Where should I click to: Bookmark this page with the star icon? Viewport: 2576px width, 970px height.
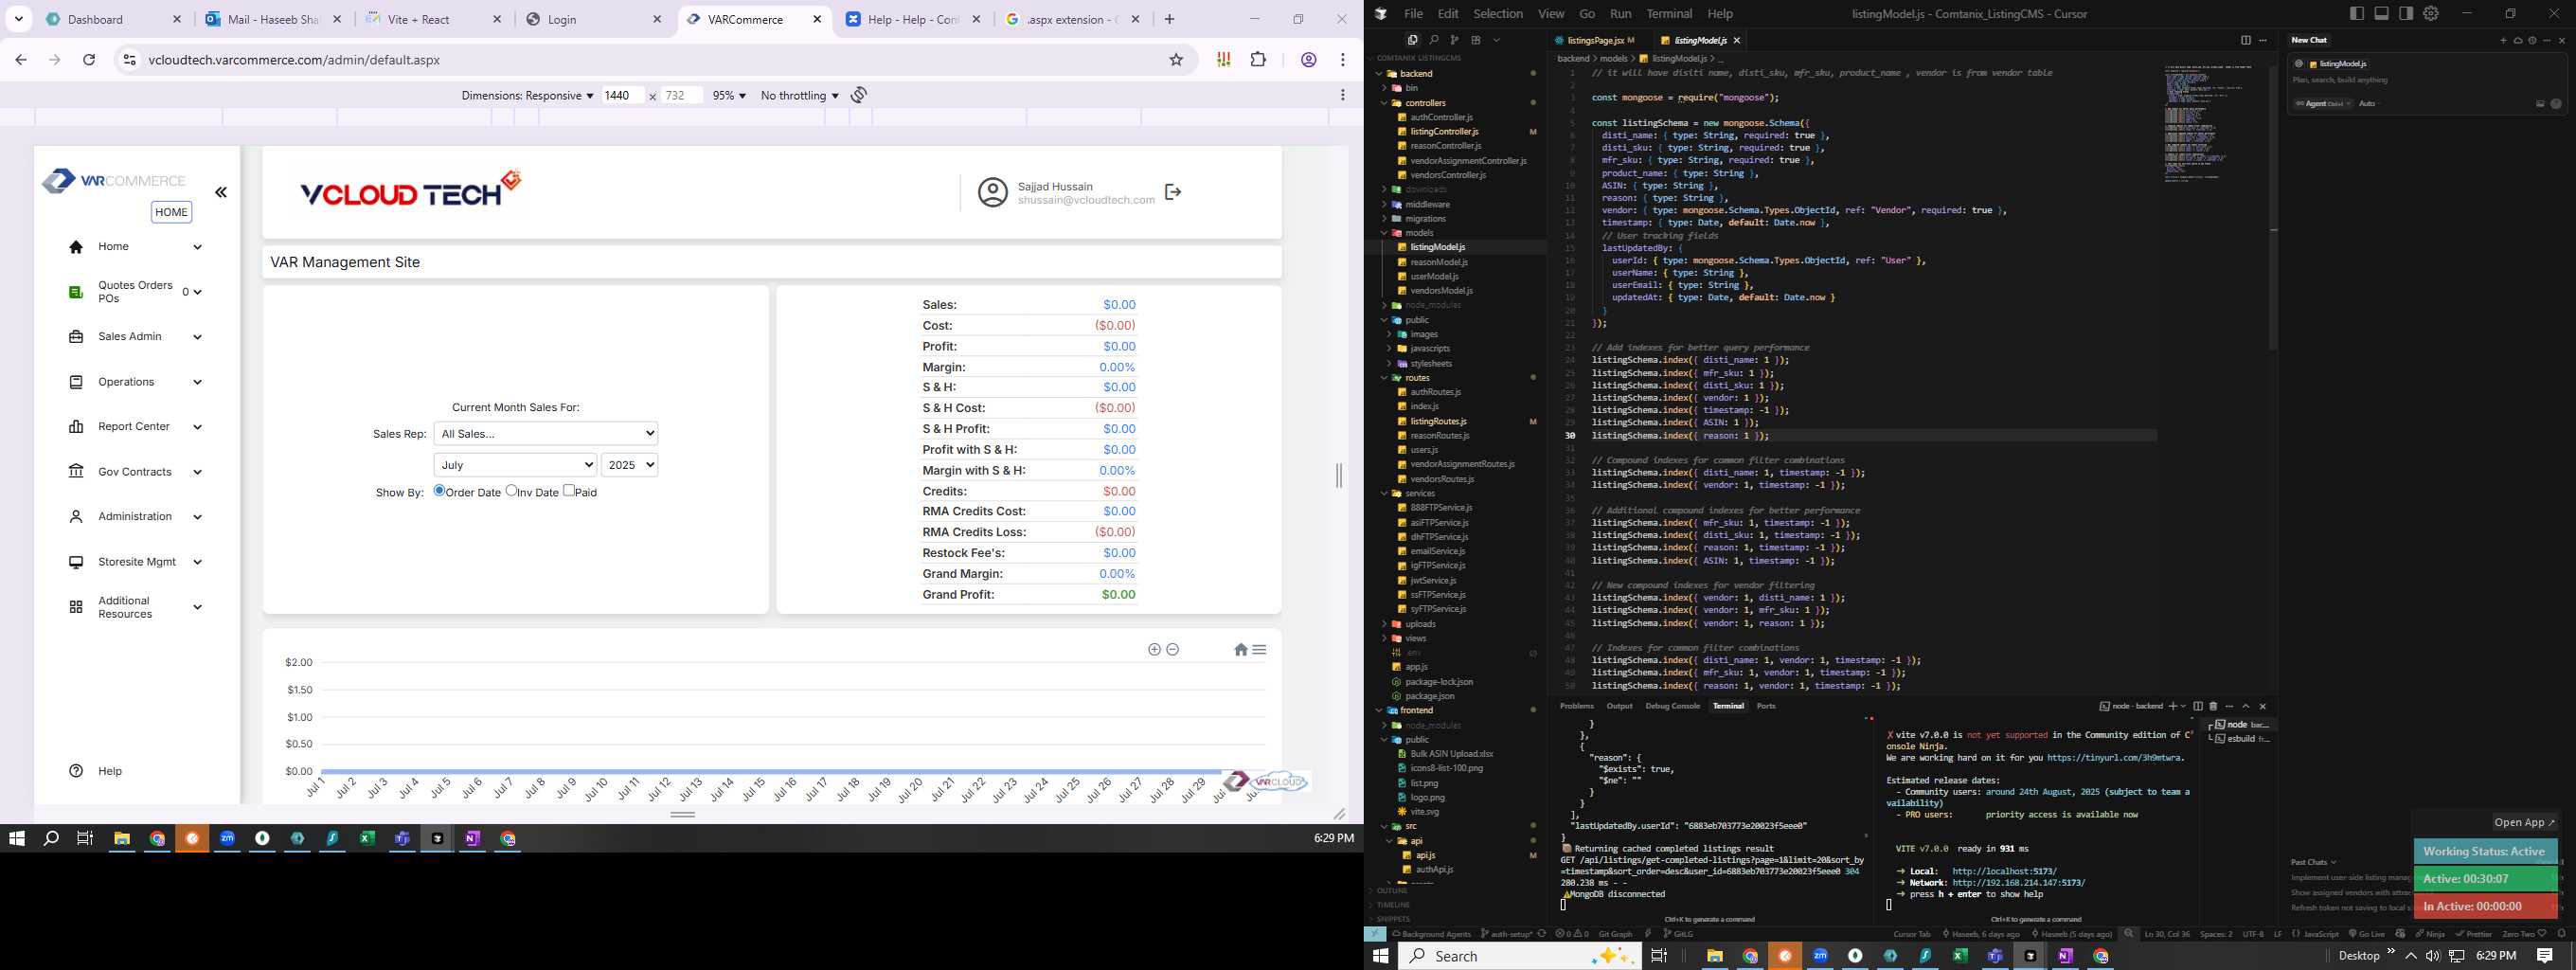(1177, 60)
